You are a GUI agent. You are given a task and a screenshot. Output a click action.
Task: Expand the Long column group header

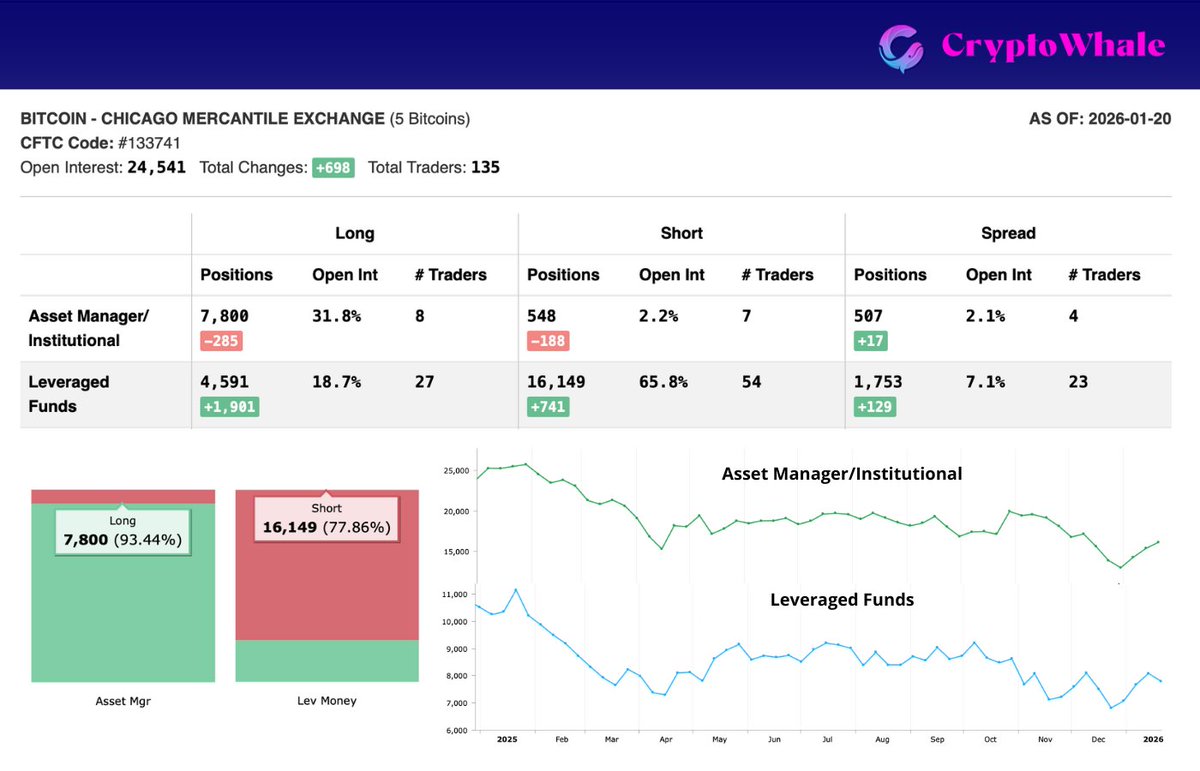tap(355, 233)
